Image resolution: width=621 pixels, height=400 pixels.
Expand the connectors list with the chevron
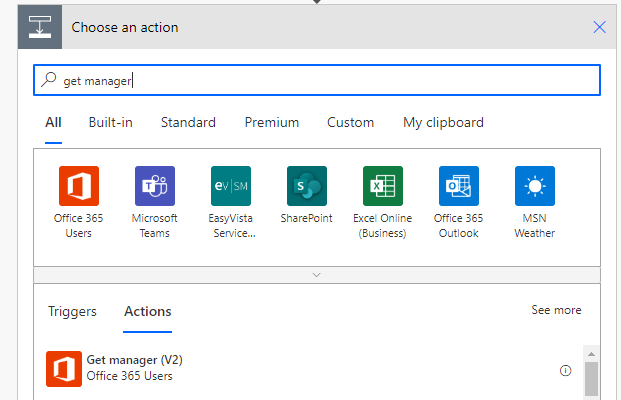click(316, 275)
